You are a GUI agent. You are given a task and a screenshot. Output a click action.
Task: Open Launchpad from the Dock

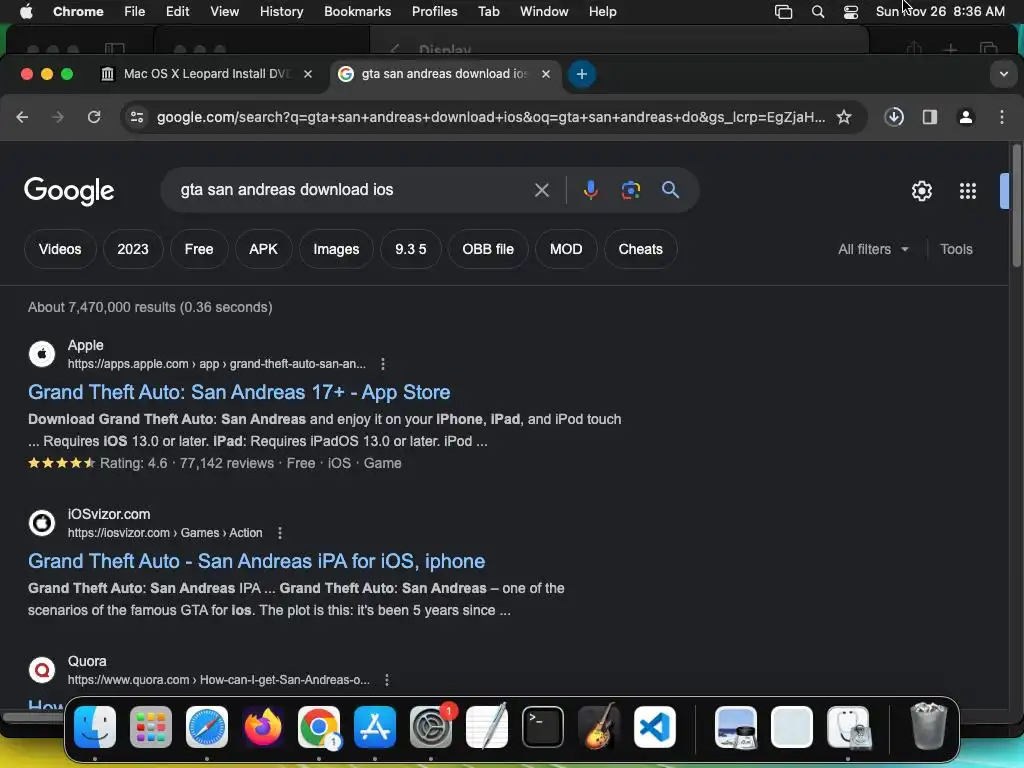(151, 727)
